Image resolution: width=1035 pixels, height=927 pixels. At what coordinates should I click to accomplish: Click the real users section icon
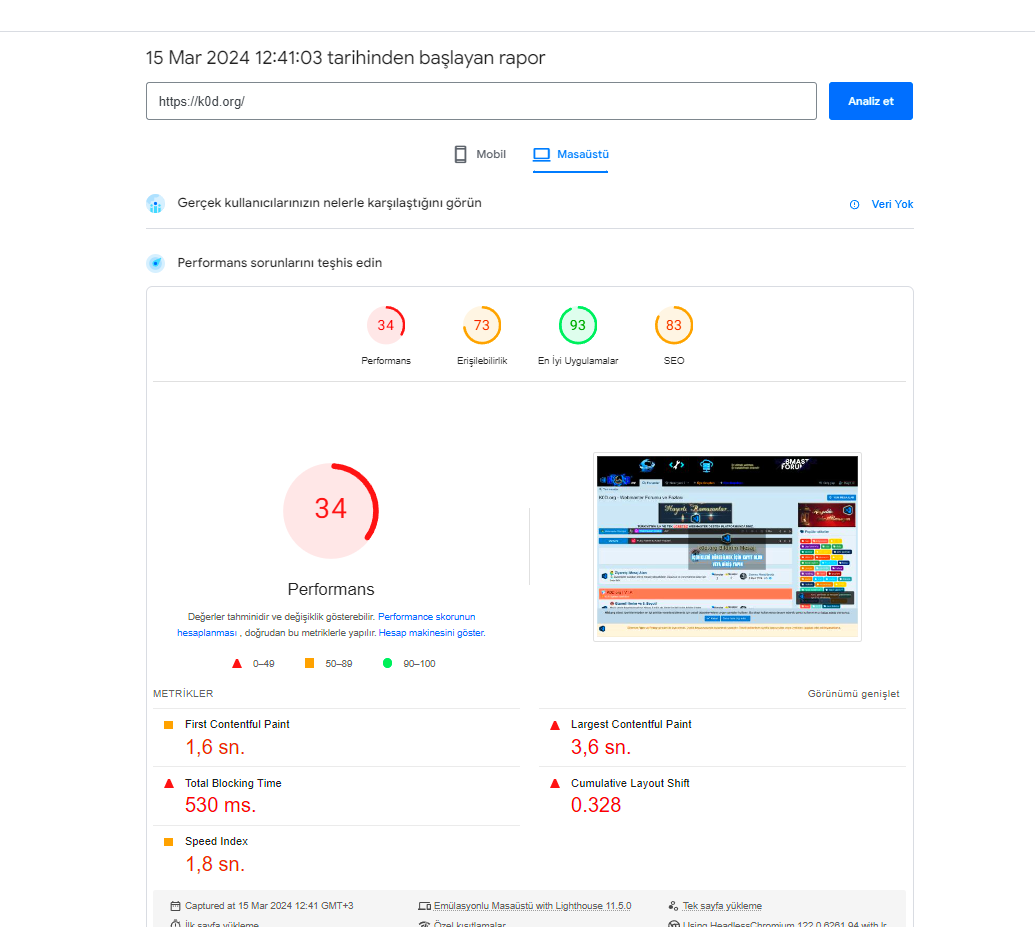click(x=156, y=204)
